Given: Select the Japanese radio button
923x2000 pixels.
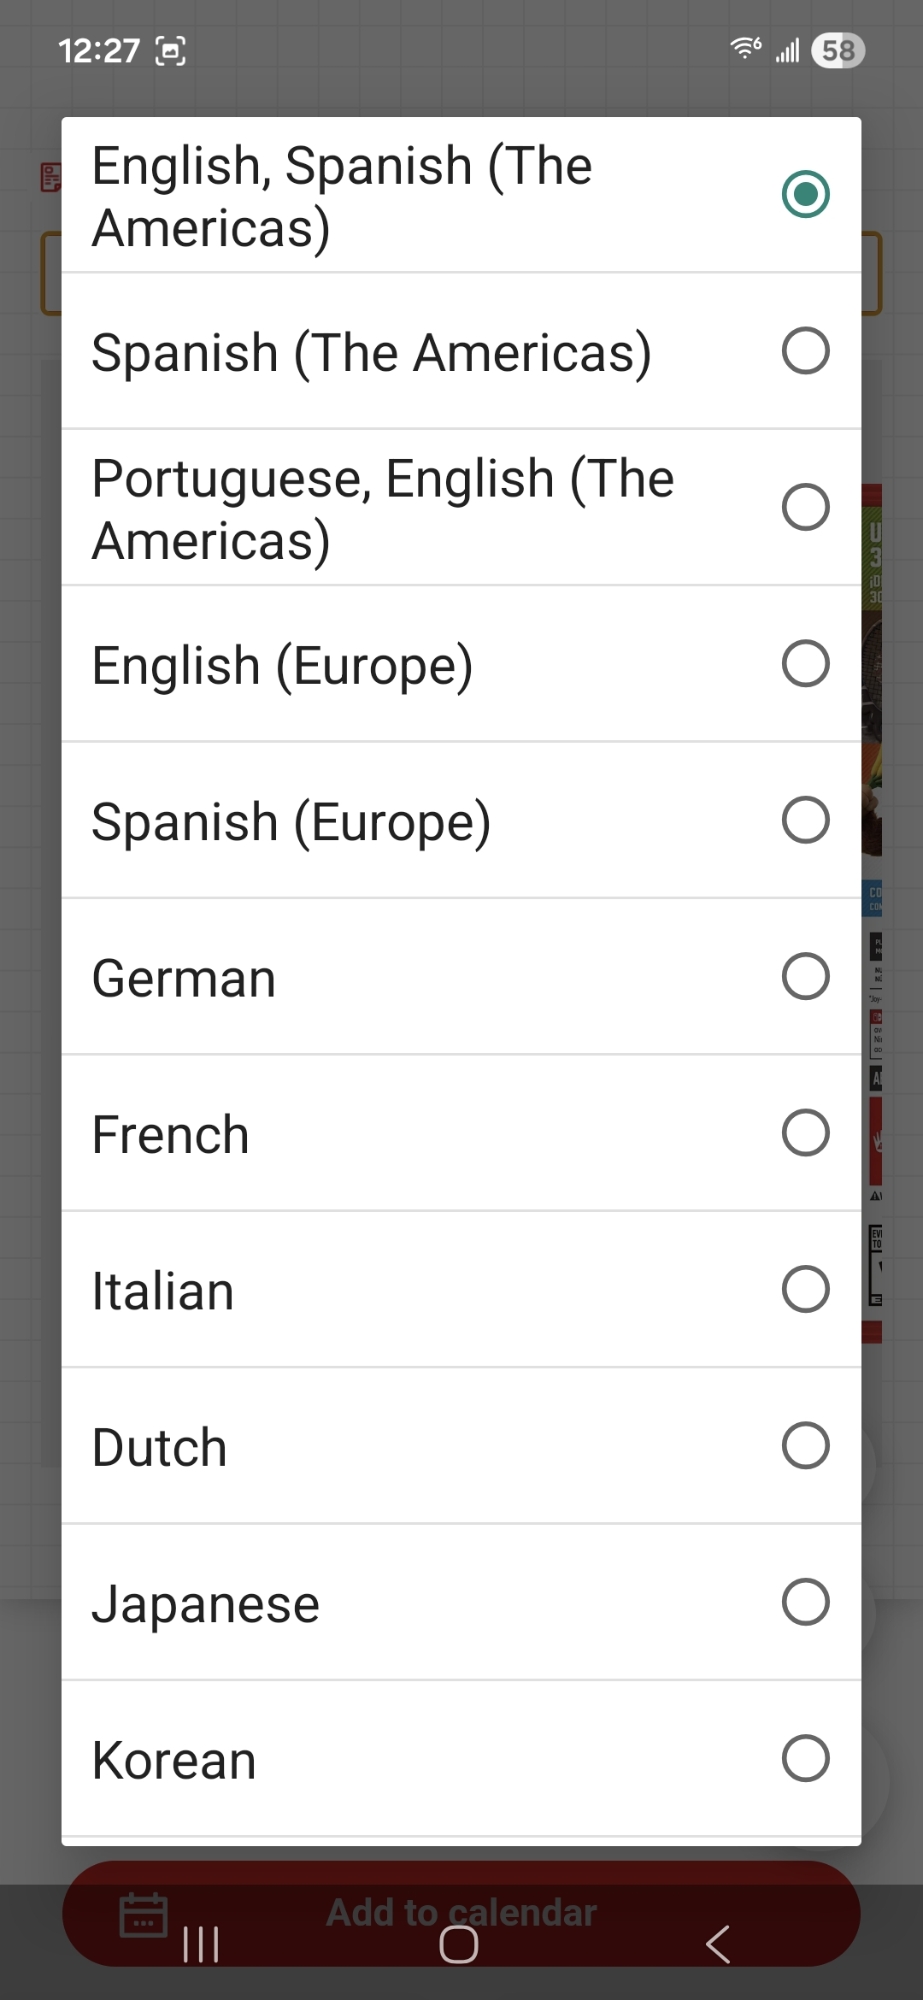Looking at the screenshot, I should (x=805, y=1603).
